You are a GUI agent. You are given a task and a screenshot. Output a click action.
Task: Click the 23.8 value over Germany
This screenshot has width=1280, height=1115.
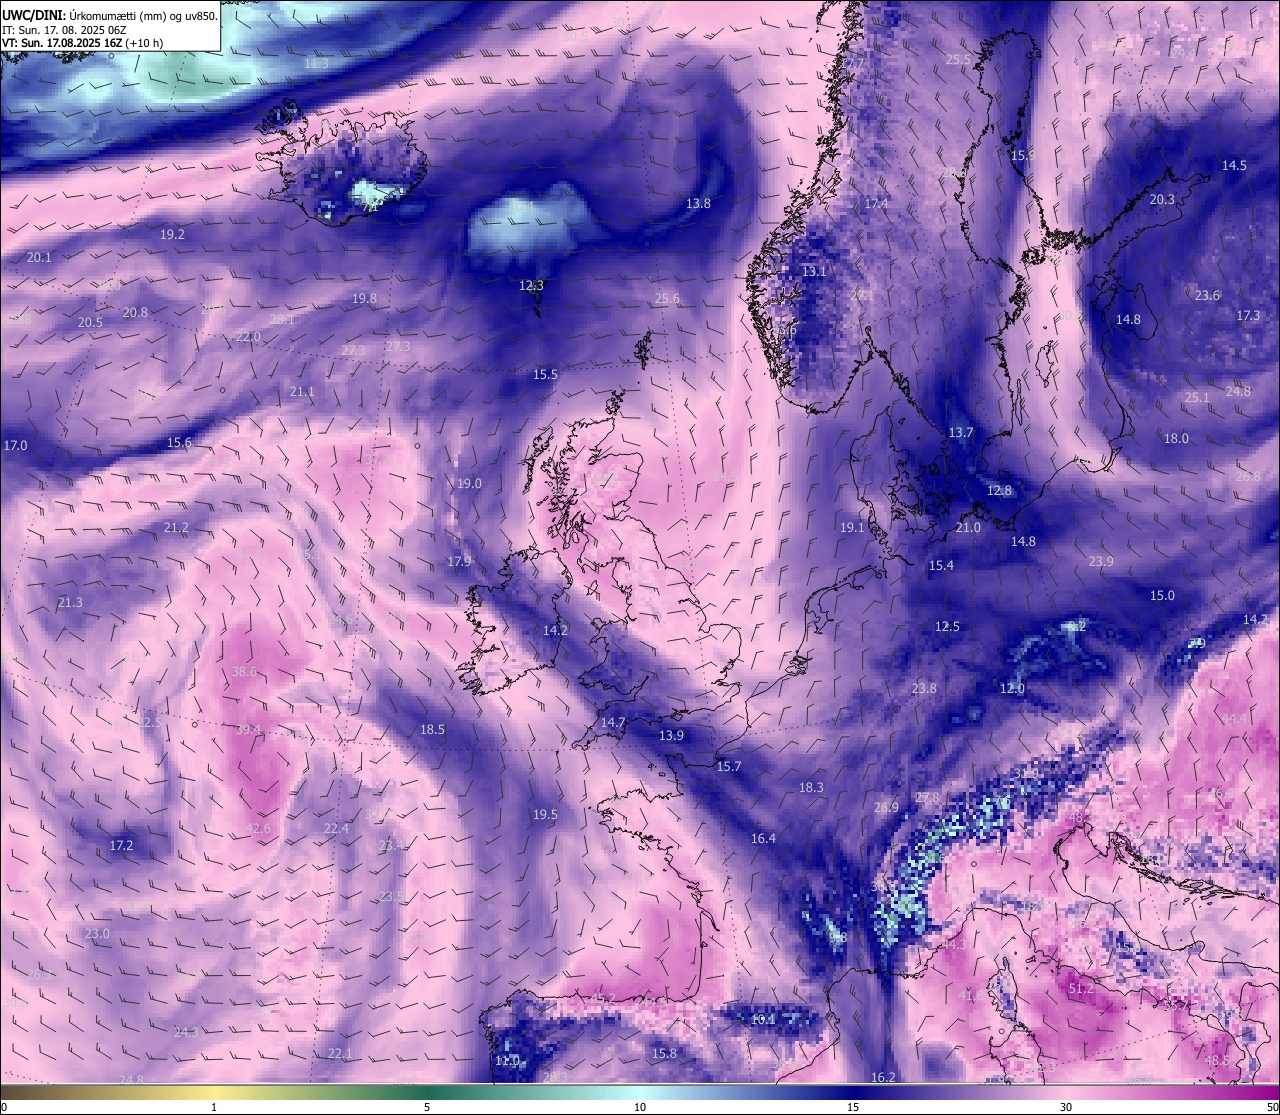click(x=924, y=688)
